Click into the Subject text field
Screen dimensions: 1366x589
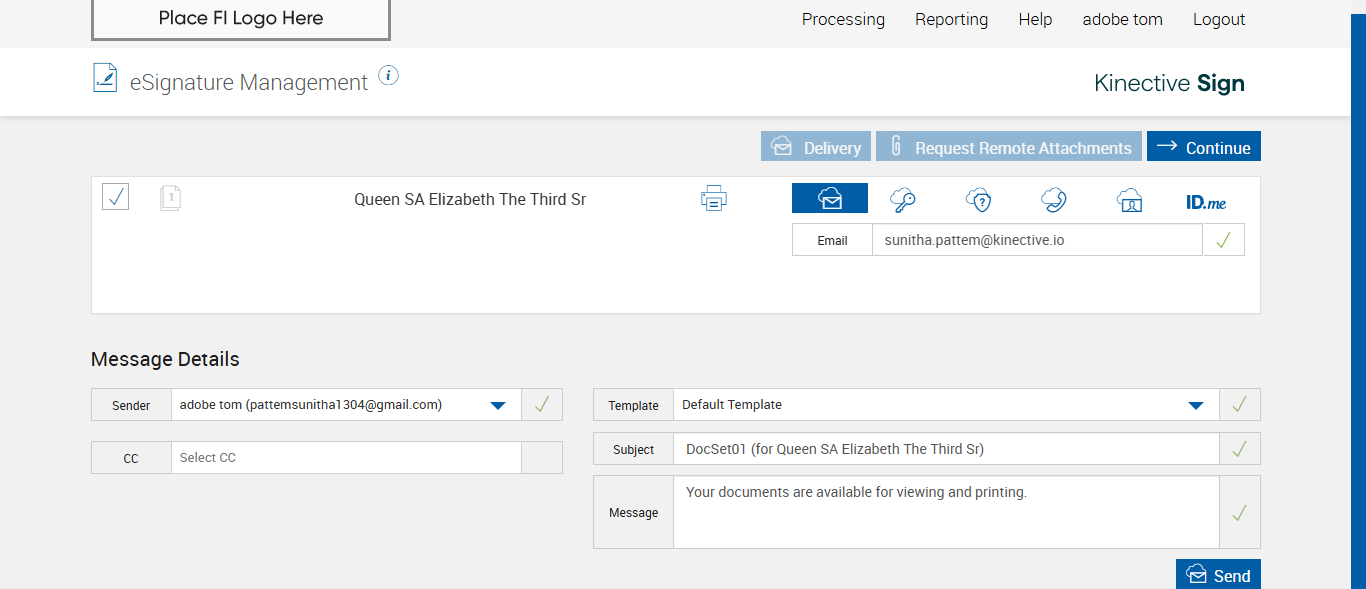click(945, 450)
